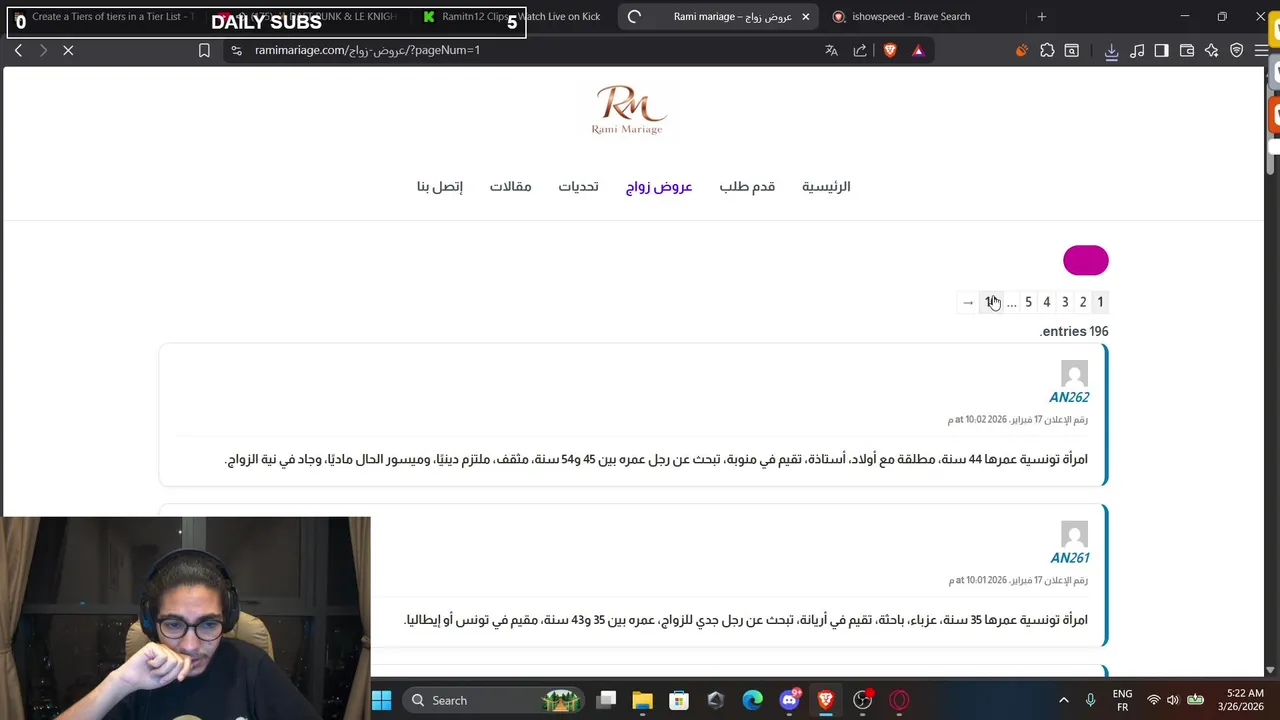Open عروض زواج menu item

pos(659,187)
